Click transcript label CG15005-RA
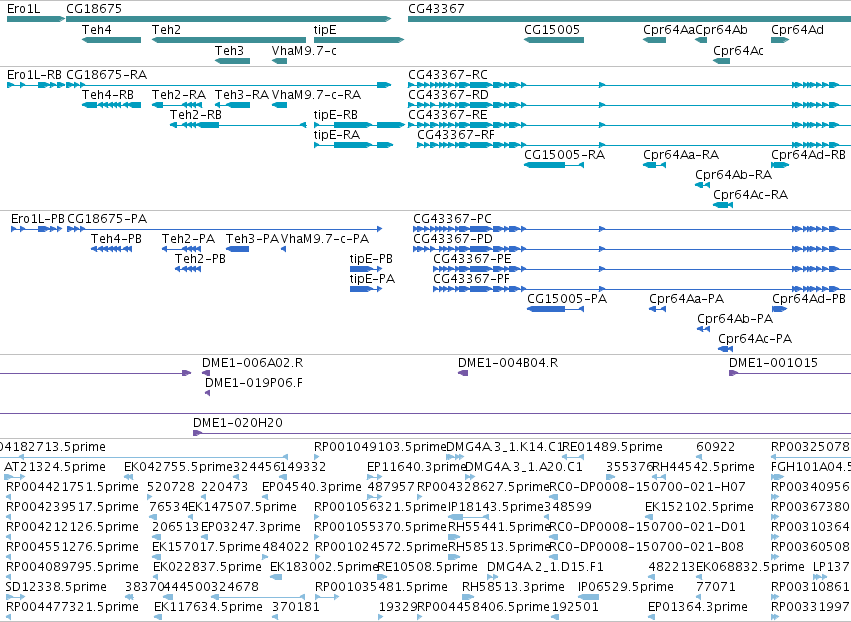This screenshot has width=851, height=622. (564, 155)
